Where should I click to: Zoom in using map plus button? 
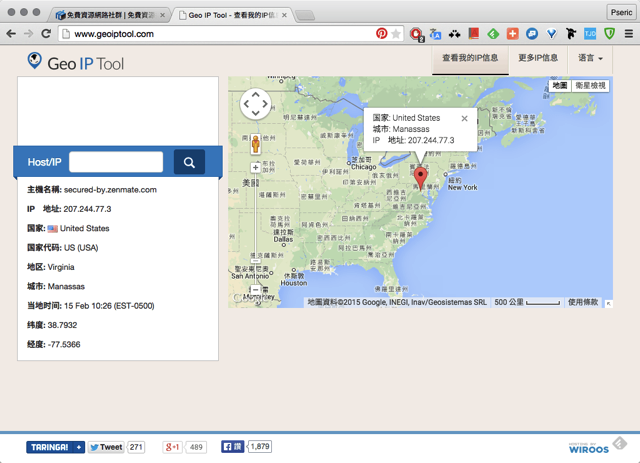(x=255, y=168)
